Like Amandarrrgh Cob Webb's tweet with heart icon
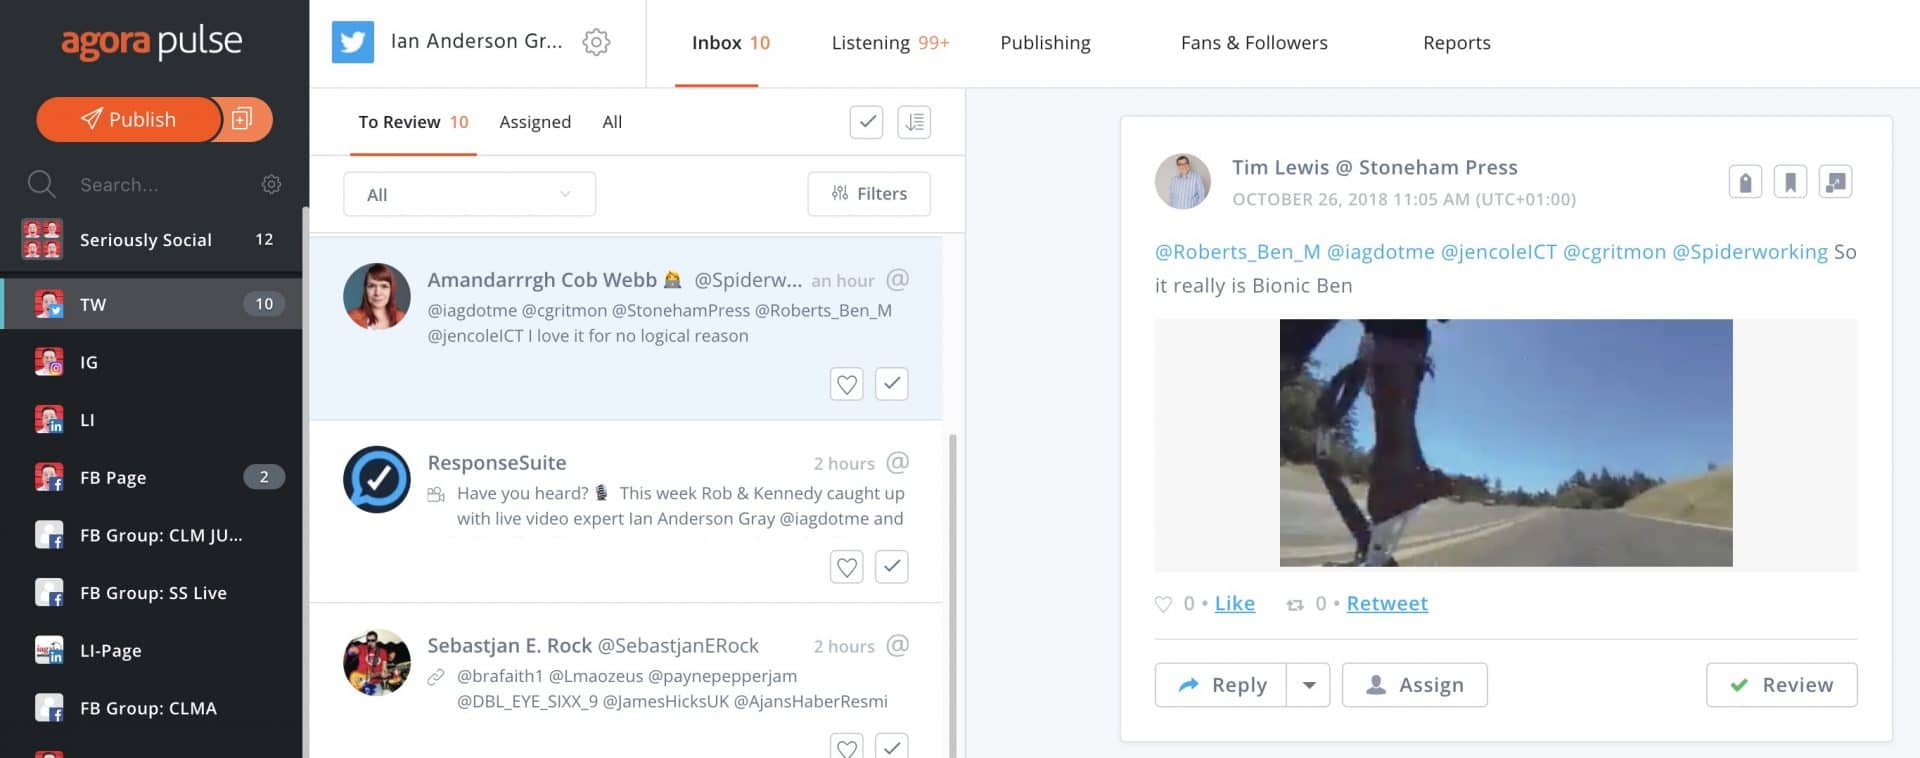The image size is (1920, 758). (x=847, y=384)
